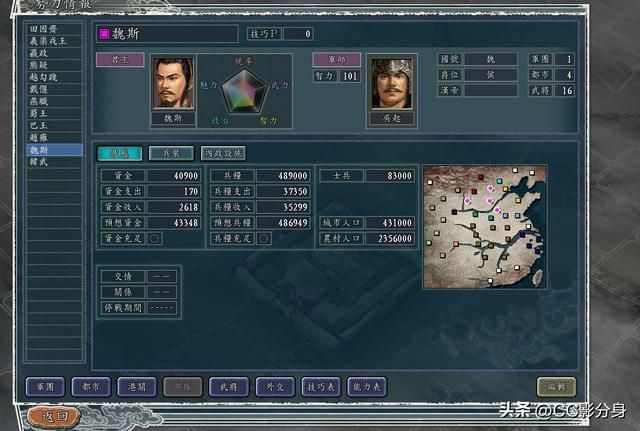Select 嬴政 in the force list
This screenshot has height=431, width=640.
tap(54, 53)
